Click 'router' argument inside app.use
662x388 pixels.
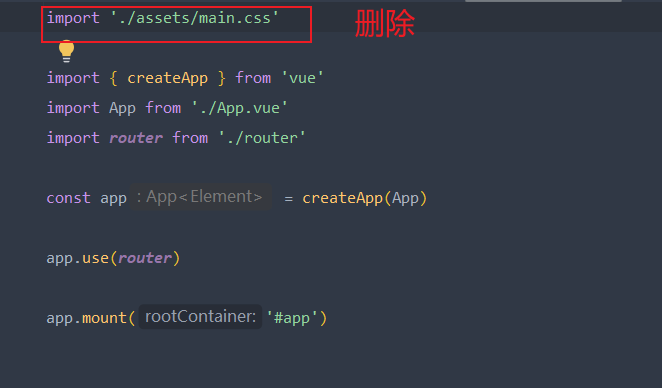145,258
